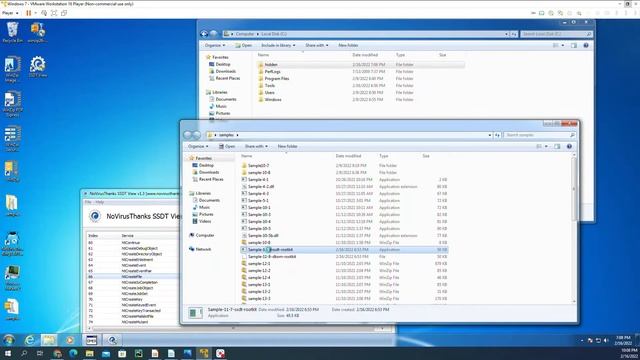
Task: Open Windows Explorer from Windows 7 taskbar
Action: (49, 340)
